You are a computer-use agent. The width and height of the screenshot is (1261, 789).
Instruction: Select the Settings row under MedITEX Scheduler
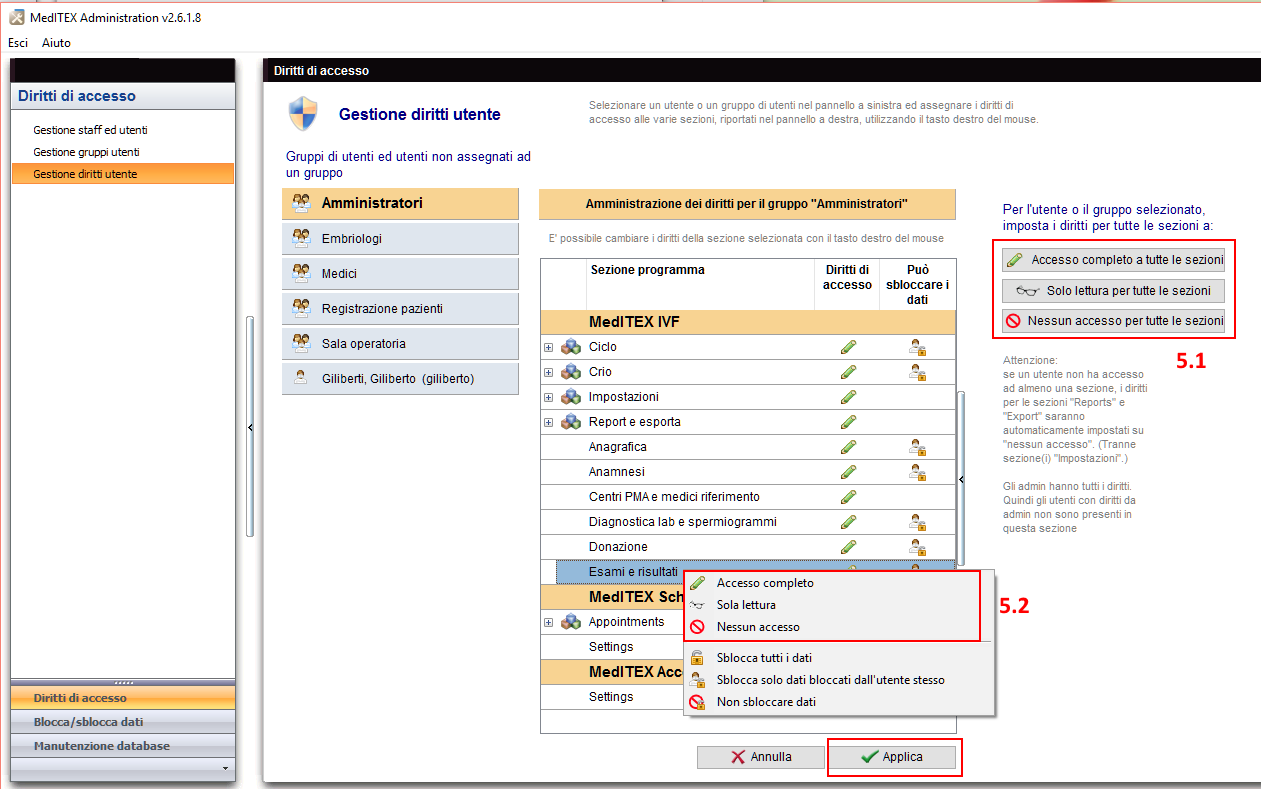tap(611, 647)
